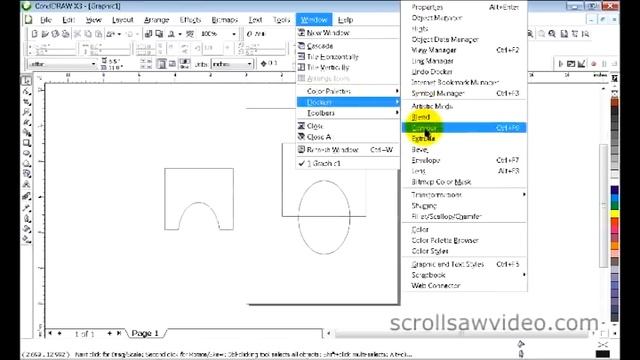Select the Polygon tool in toolbox
Screen dimensions: 640x360
click(x=27, y=164)
